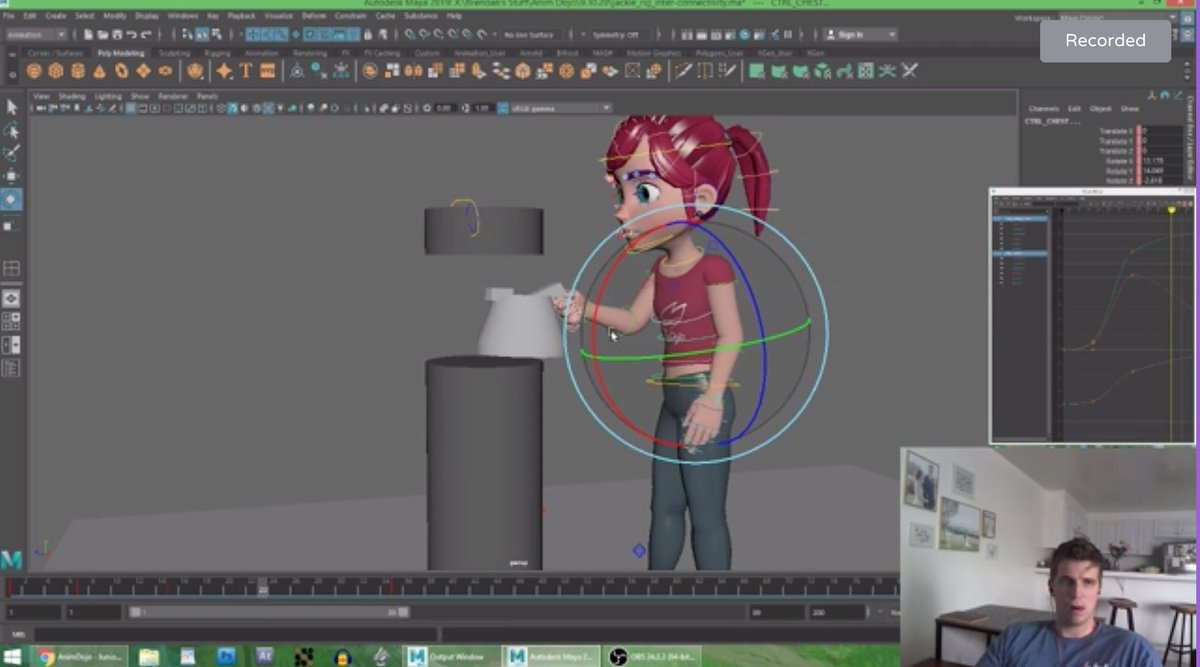Click the Redo arrow icon
This screenshot has height=667, width=1200.
(x=146, y=35)
